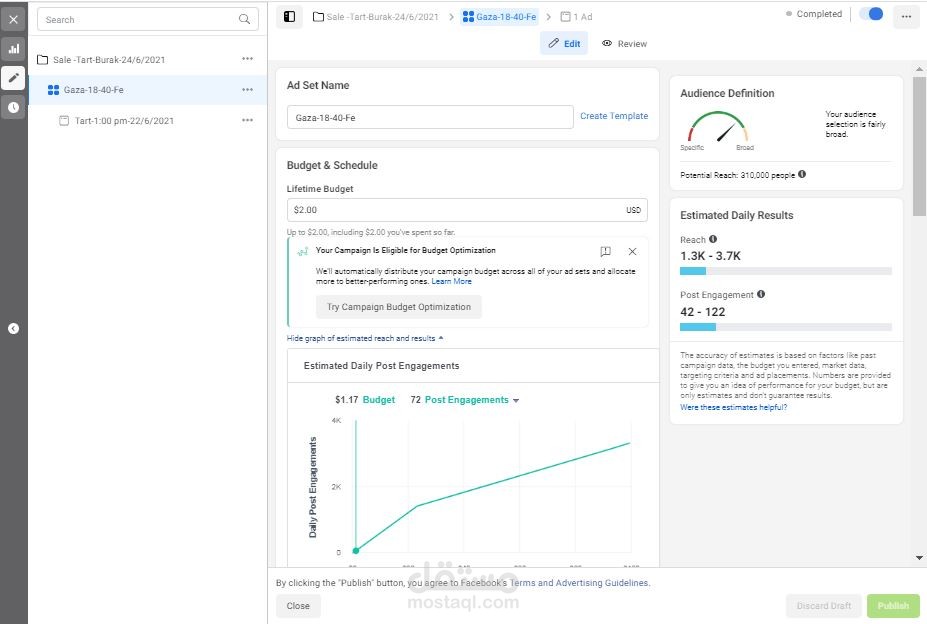Close the editor with the X icon
Image resolution: width=927 pixels, height=624 pixels.
coord(13,19)
